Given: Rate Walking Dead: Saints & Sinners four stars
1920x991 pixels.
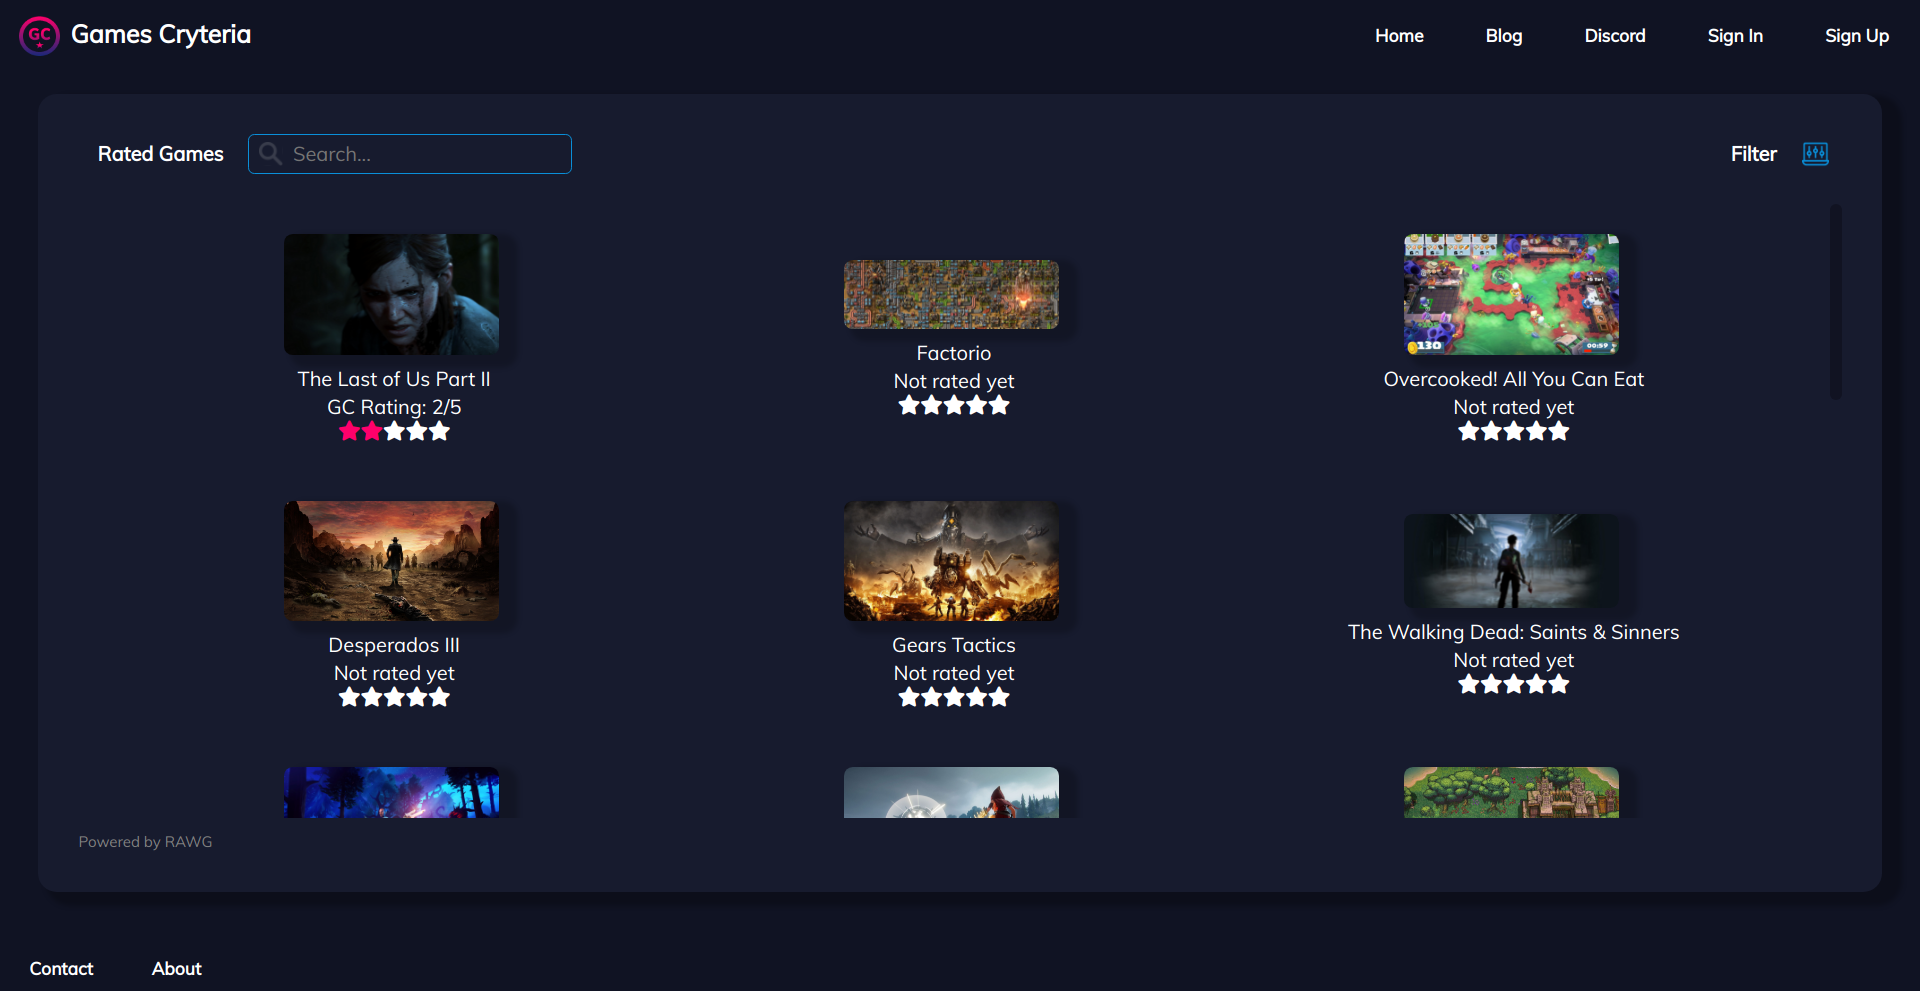Looking at the screenshot, I should click(1536, 685).
